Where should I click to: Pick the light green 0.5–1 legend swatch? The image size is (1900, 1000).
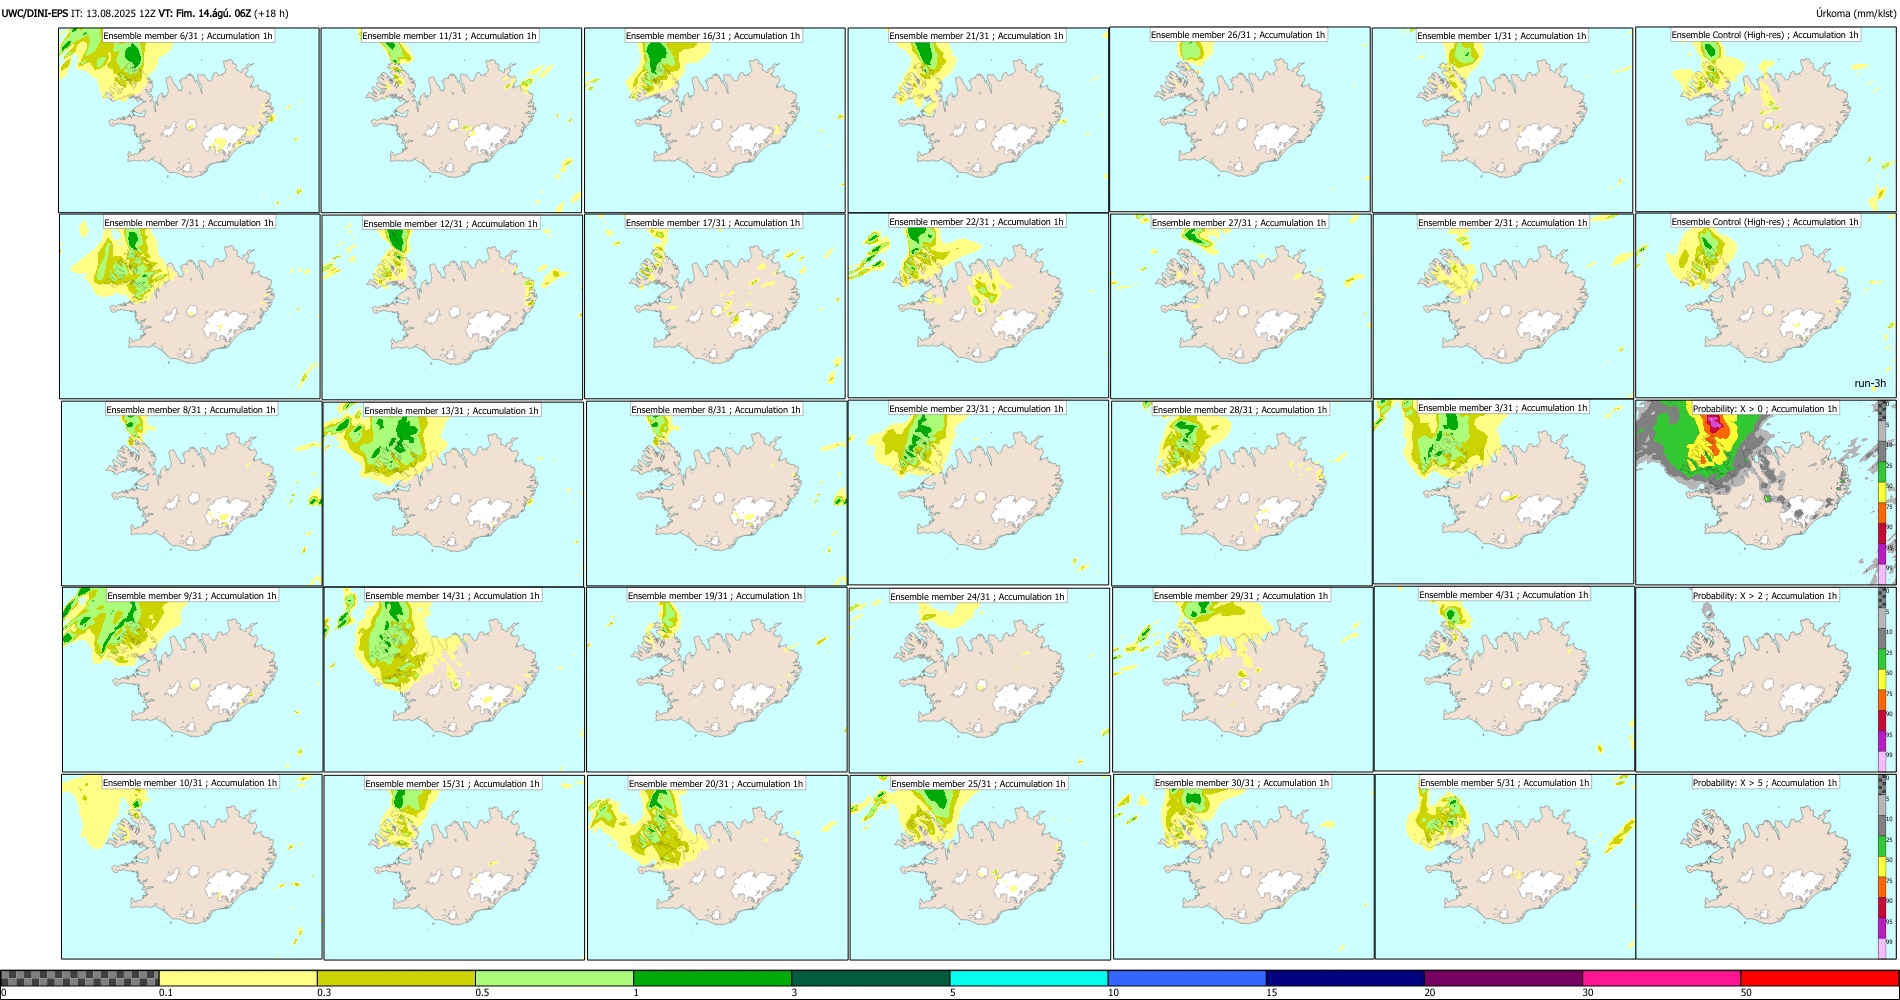(x=554, y=978)
